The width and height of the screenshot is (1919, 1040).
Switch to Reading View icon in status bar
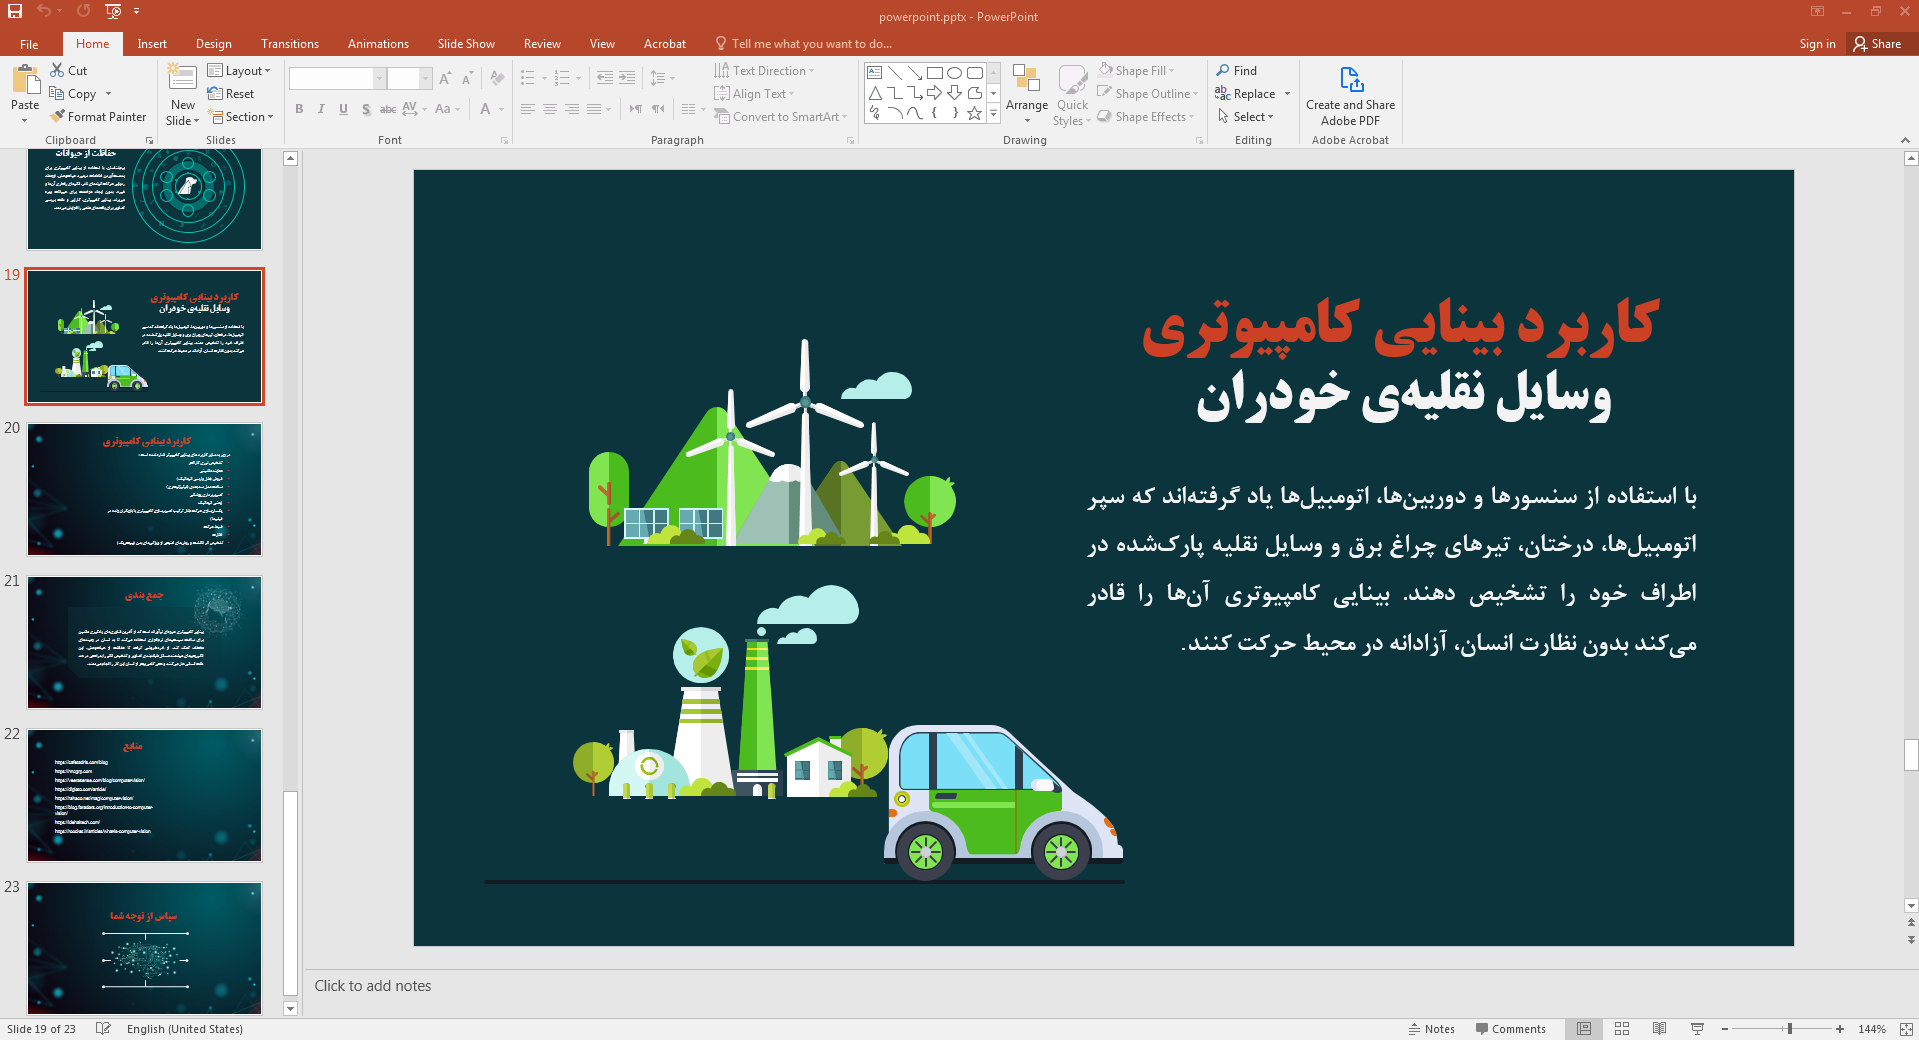click(x=1660, y=1029)
